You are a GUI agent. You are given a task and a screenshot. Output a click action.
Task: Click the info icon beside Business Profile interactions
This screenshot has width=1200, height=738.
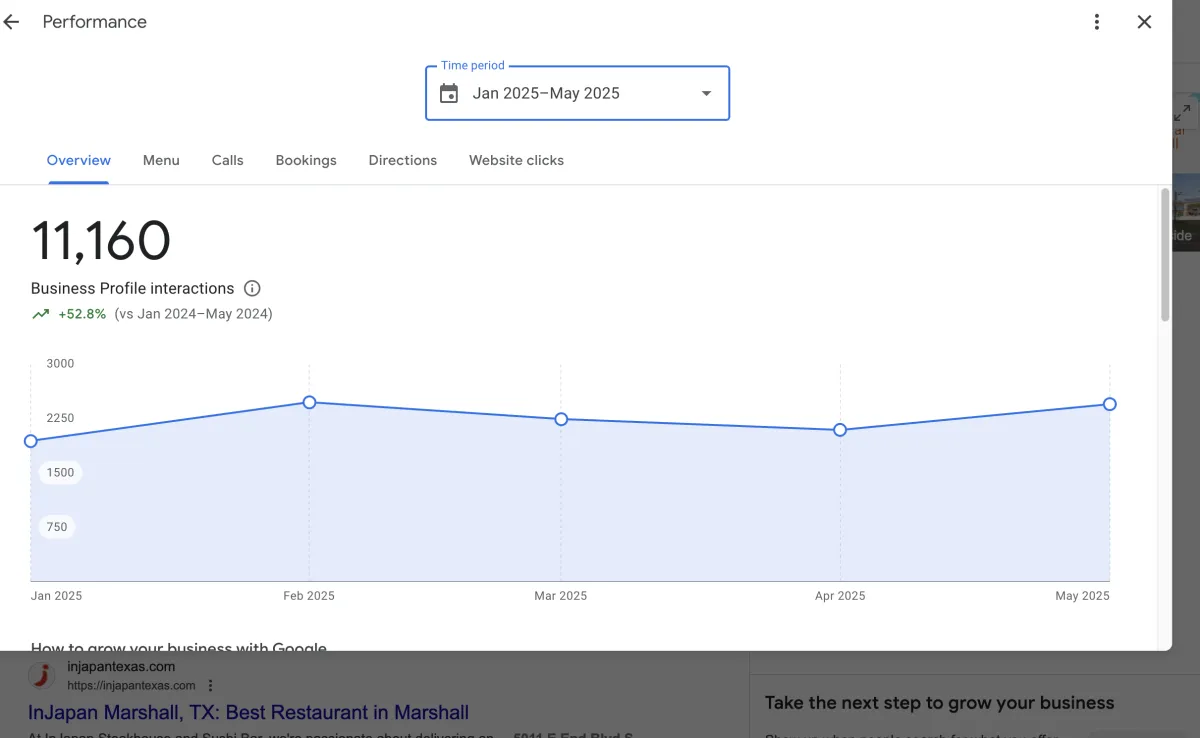coord(252,289)
